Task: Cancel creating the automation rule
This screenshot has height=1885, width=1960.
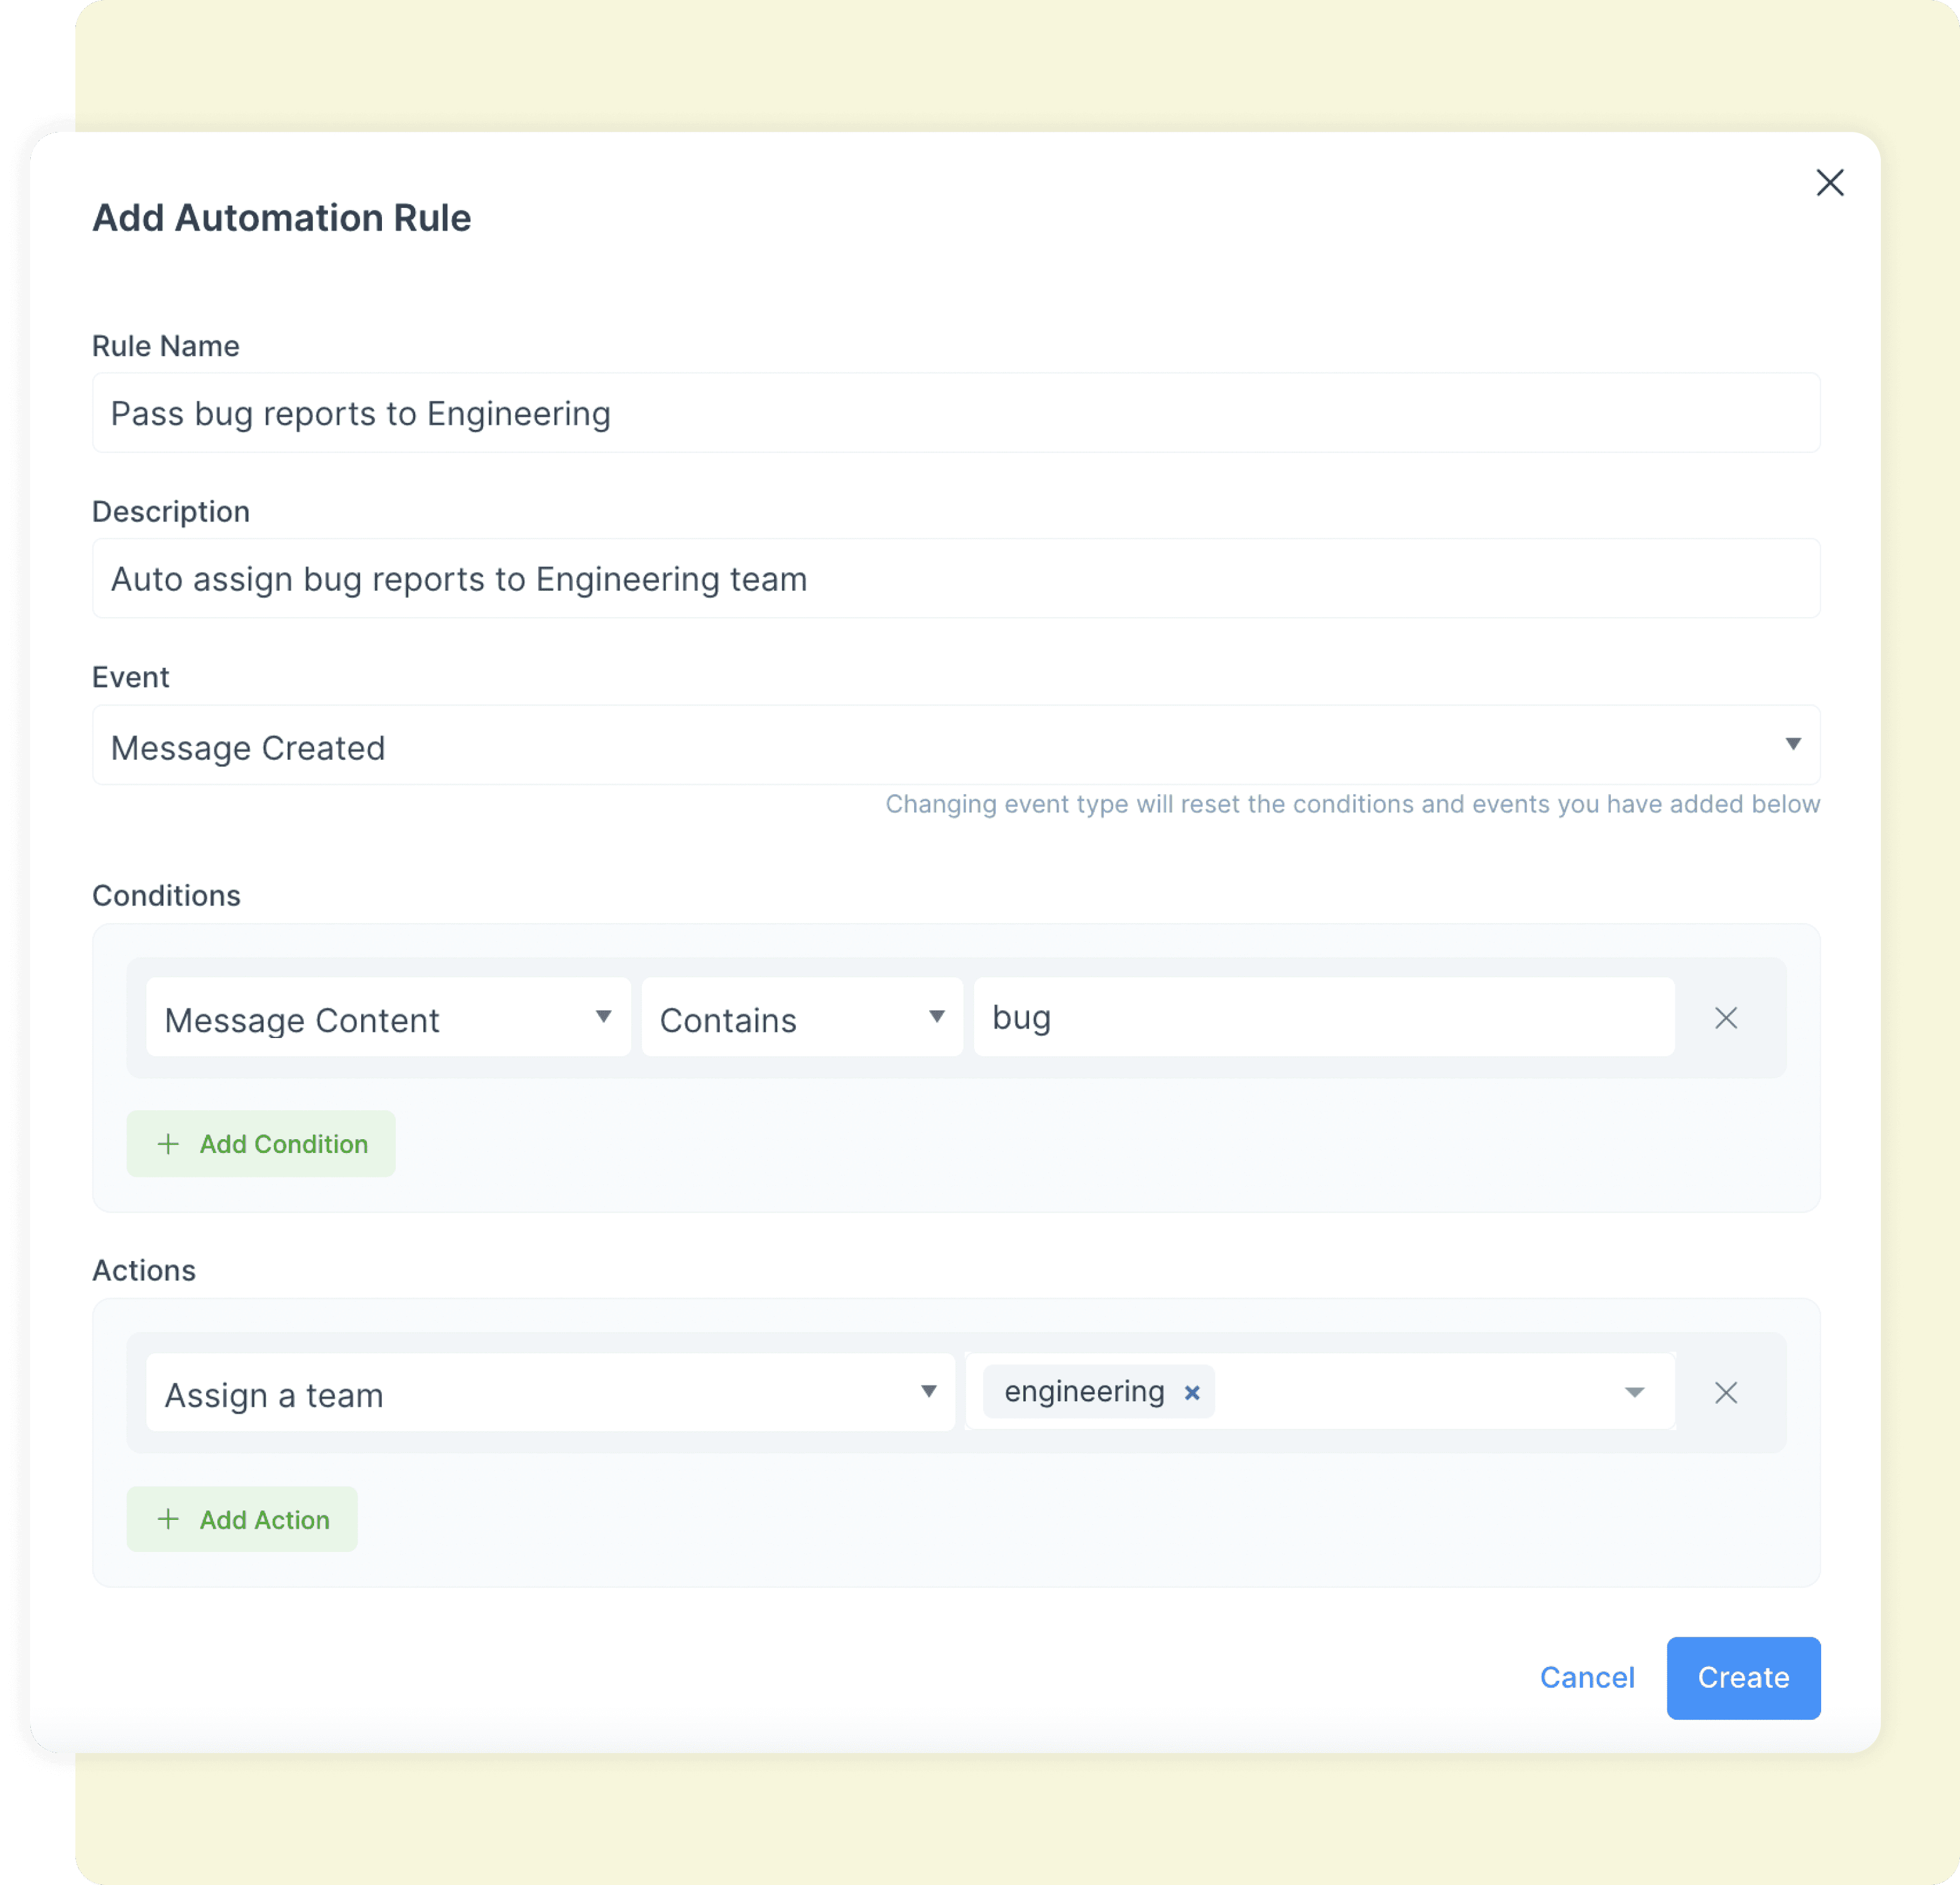Action: click(1587, 1678)
